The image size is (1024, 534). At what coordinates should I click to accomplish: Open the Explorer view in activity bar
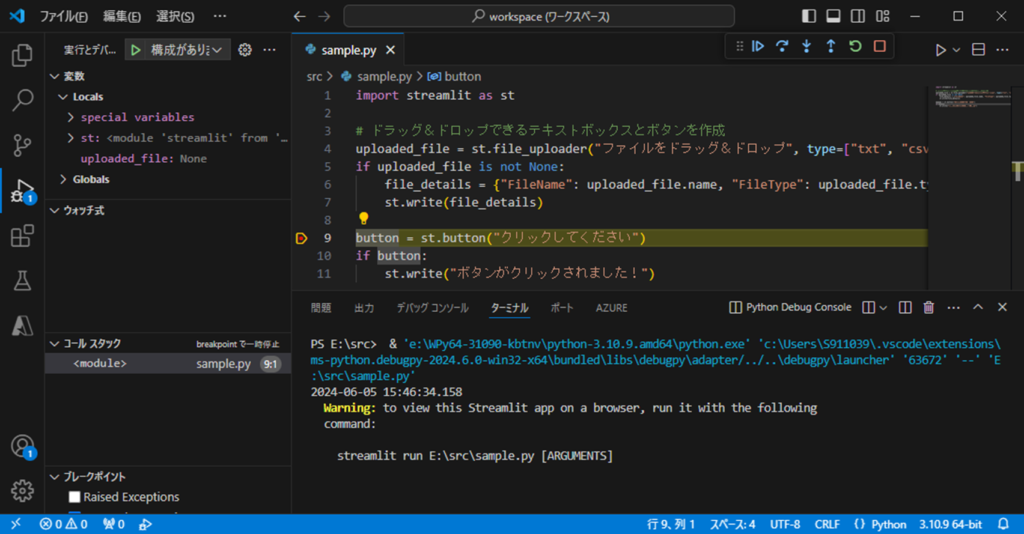click(22, 55)
